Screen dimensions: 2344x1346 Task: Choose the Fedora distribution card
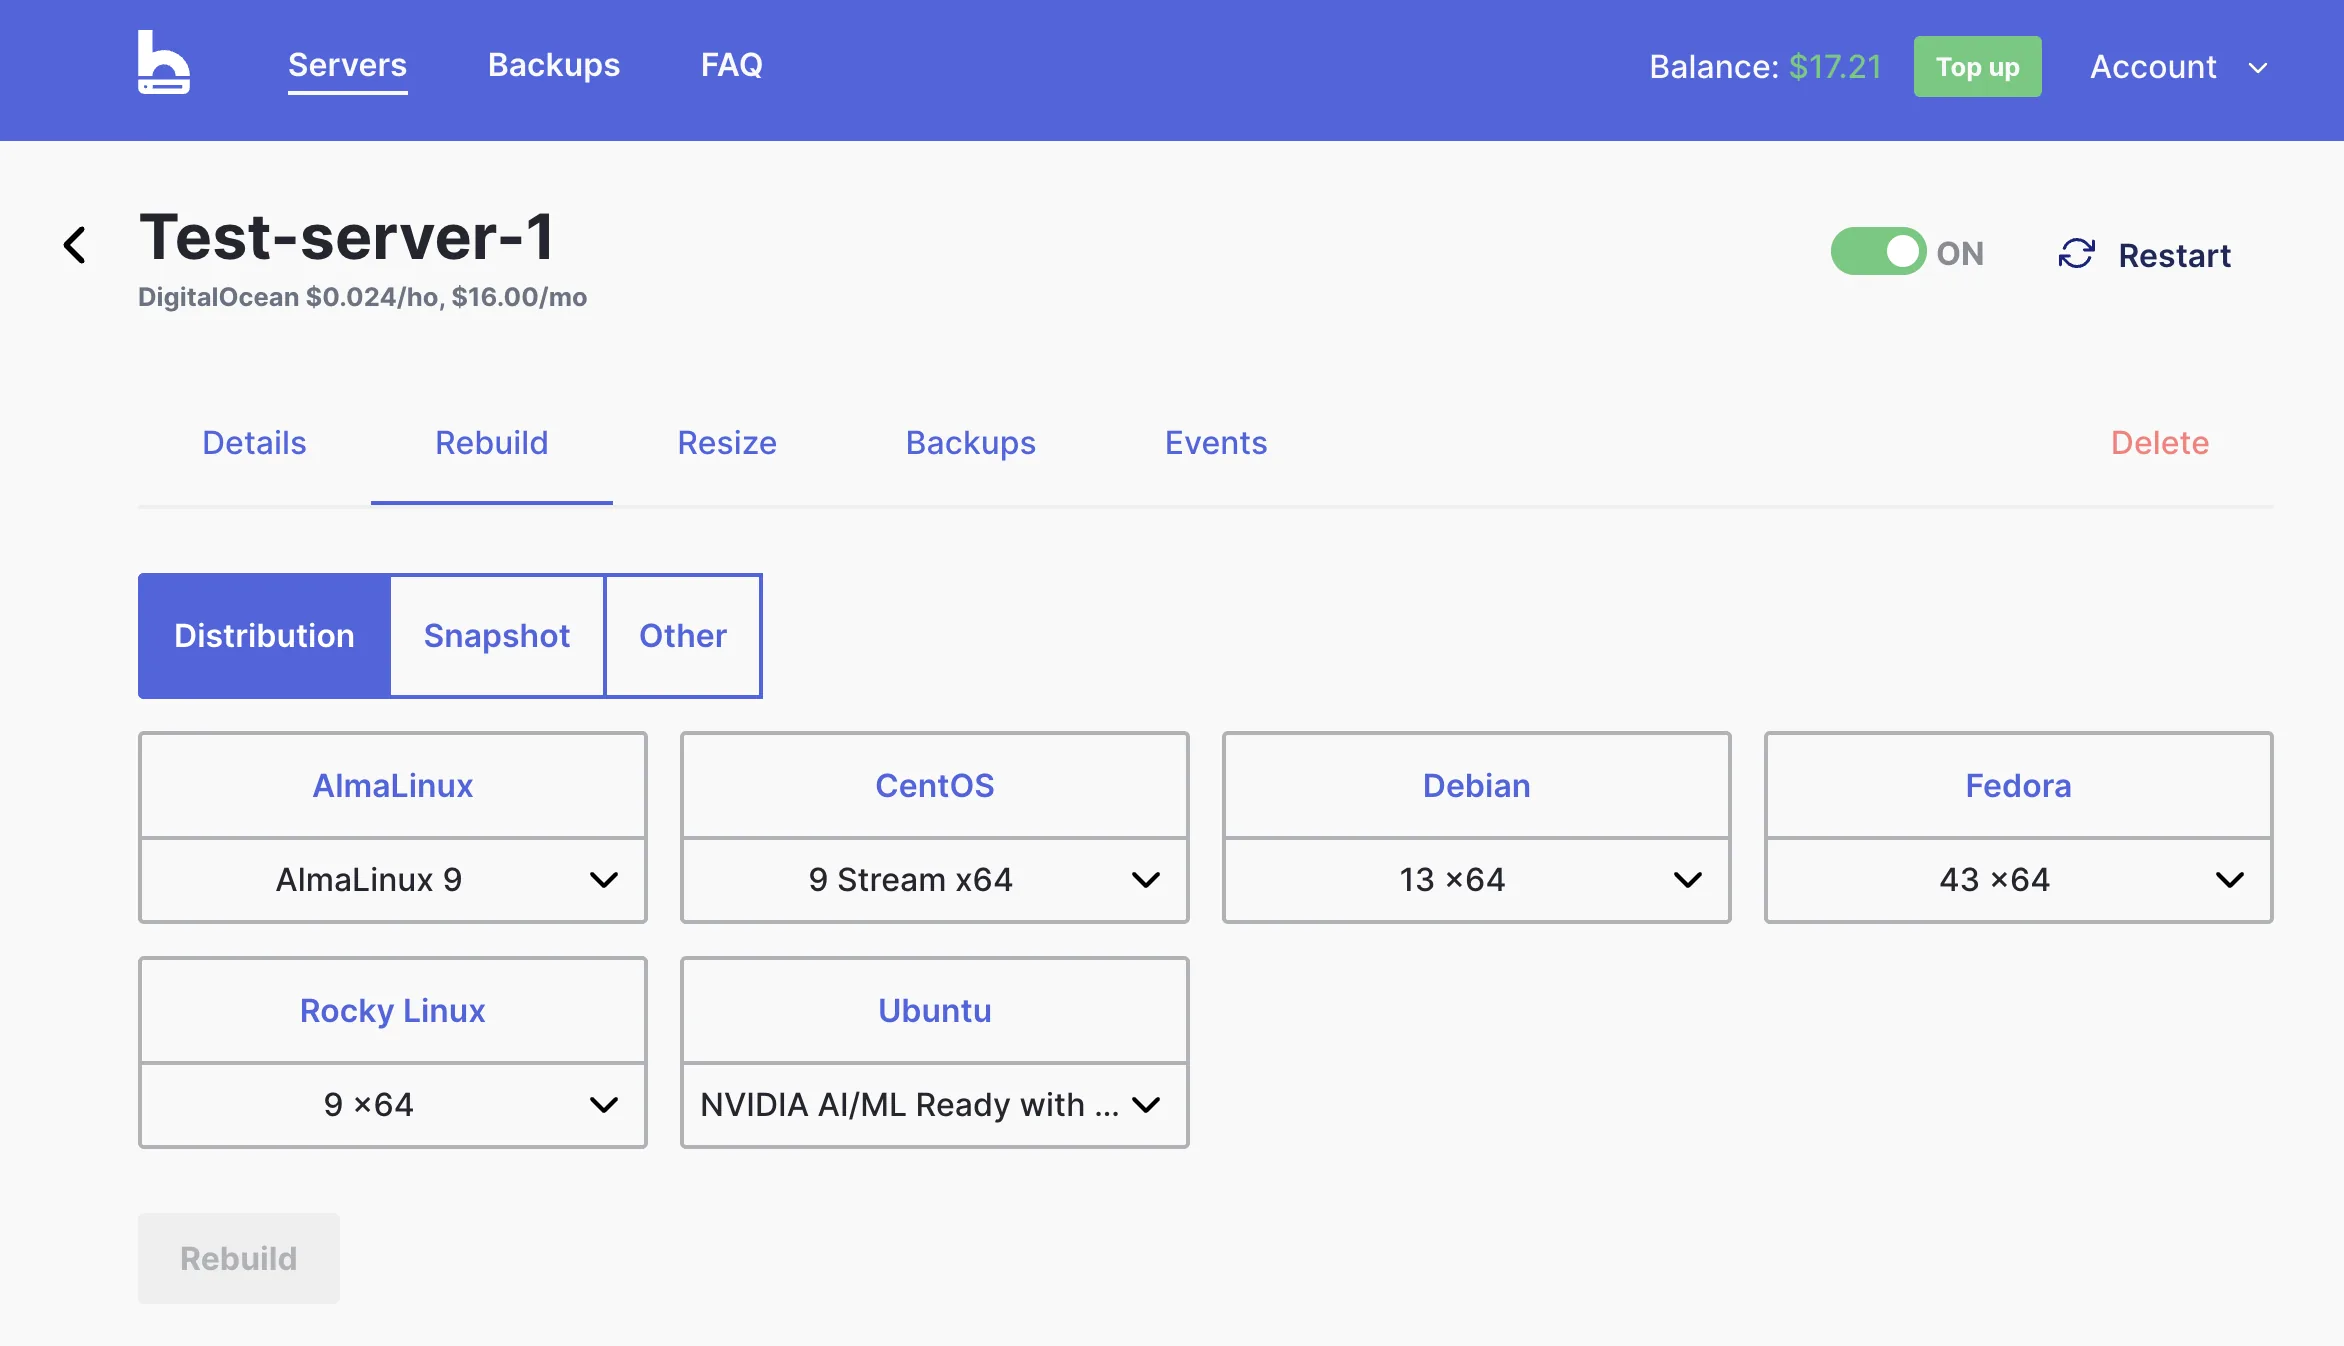(x=2019, y=786)
